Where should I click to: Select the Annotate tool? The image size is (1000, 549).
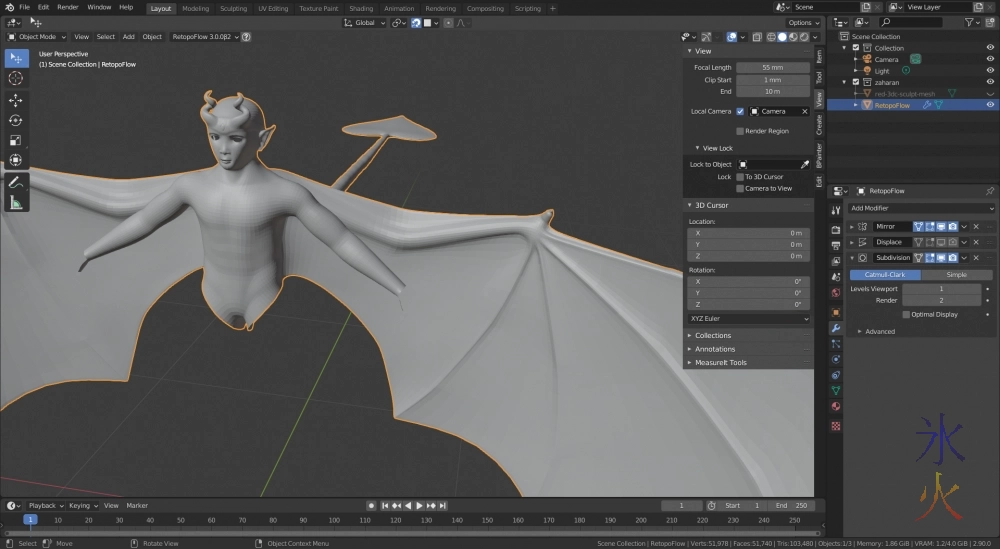coord(16,182)
